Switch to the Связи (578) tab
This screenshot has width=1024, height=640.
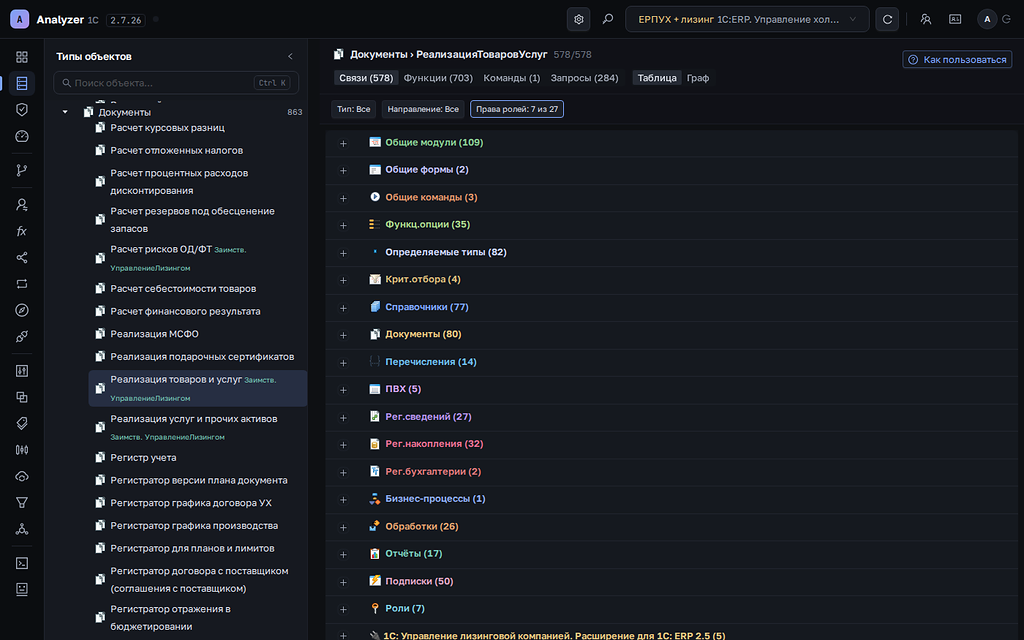pyautogui.click(x=366, y=78)
